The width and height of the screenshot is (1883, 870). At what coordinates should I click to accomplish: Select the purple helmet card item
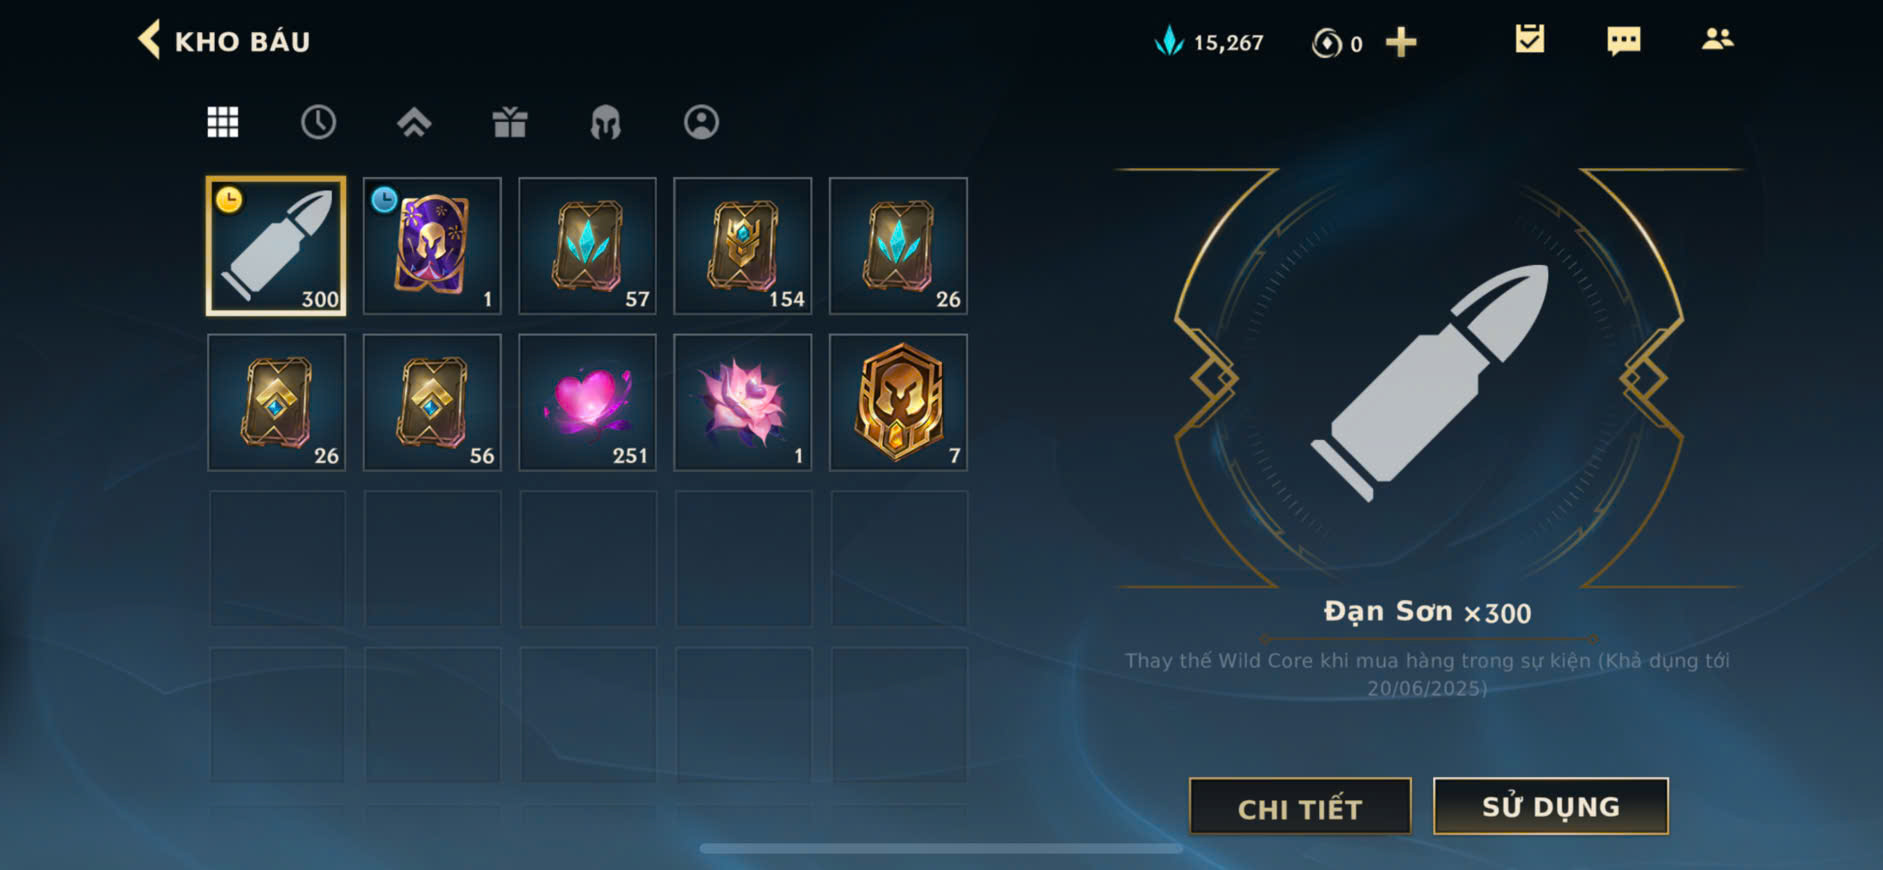(x=432, y=246)
